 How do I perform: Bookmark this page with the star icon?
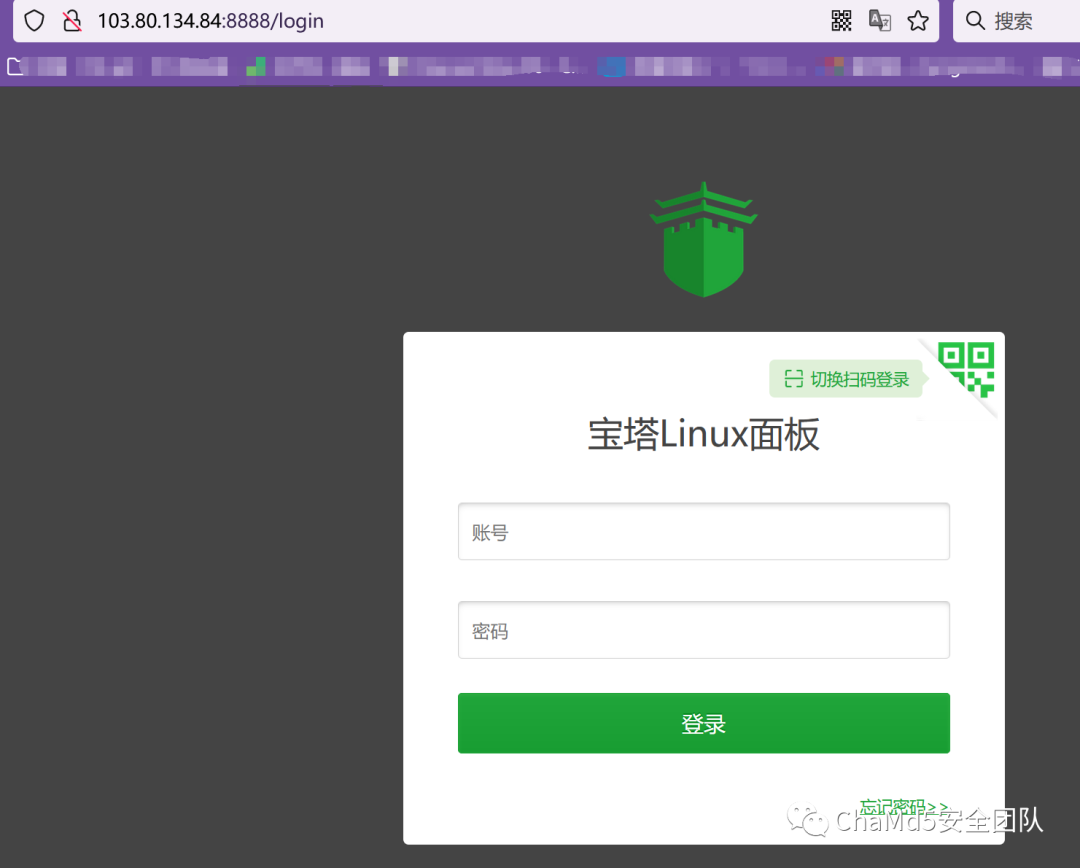[x=917, y=21]
